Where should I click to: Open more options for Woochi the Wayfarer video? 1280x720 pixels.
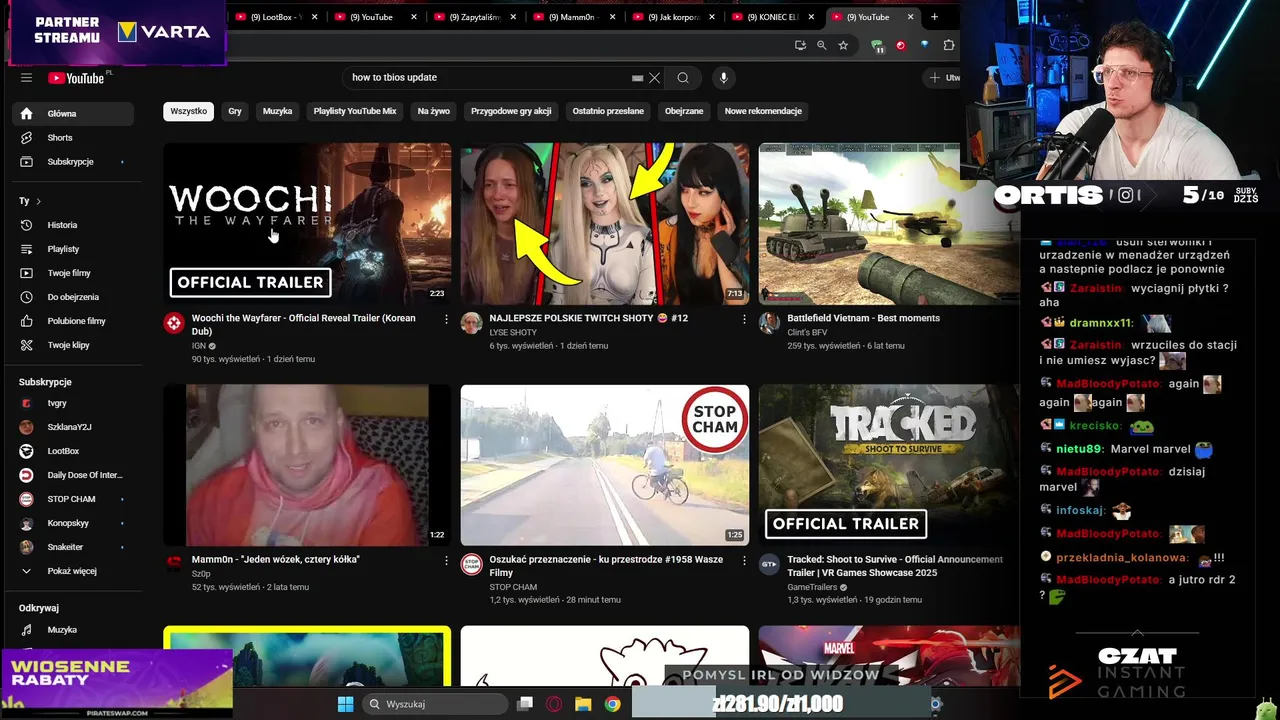[x=446, y=319]
